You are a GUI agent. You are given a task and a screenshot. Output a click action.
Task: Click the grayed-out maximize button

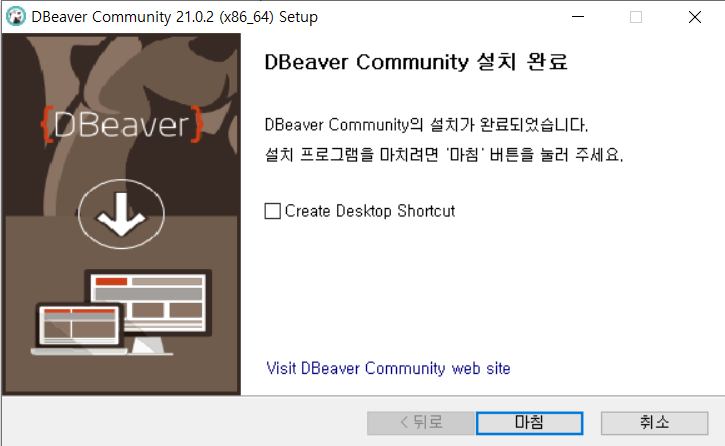point(636,17)
